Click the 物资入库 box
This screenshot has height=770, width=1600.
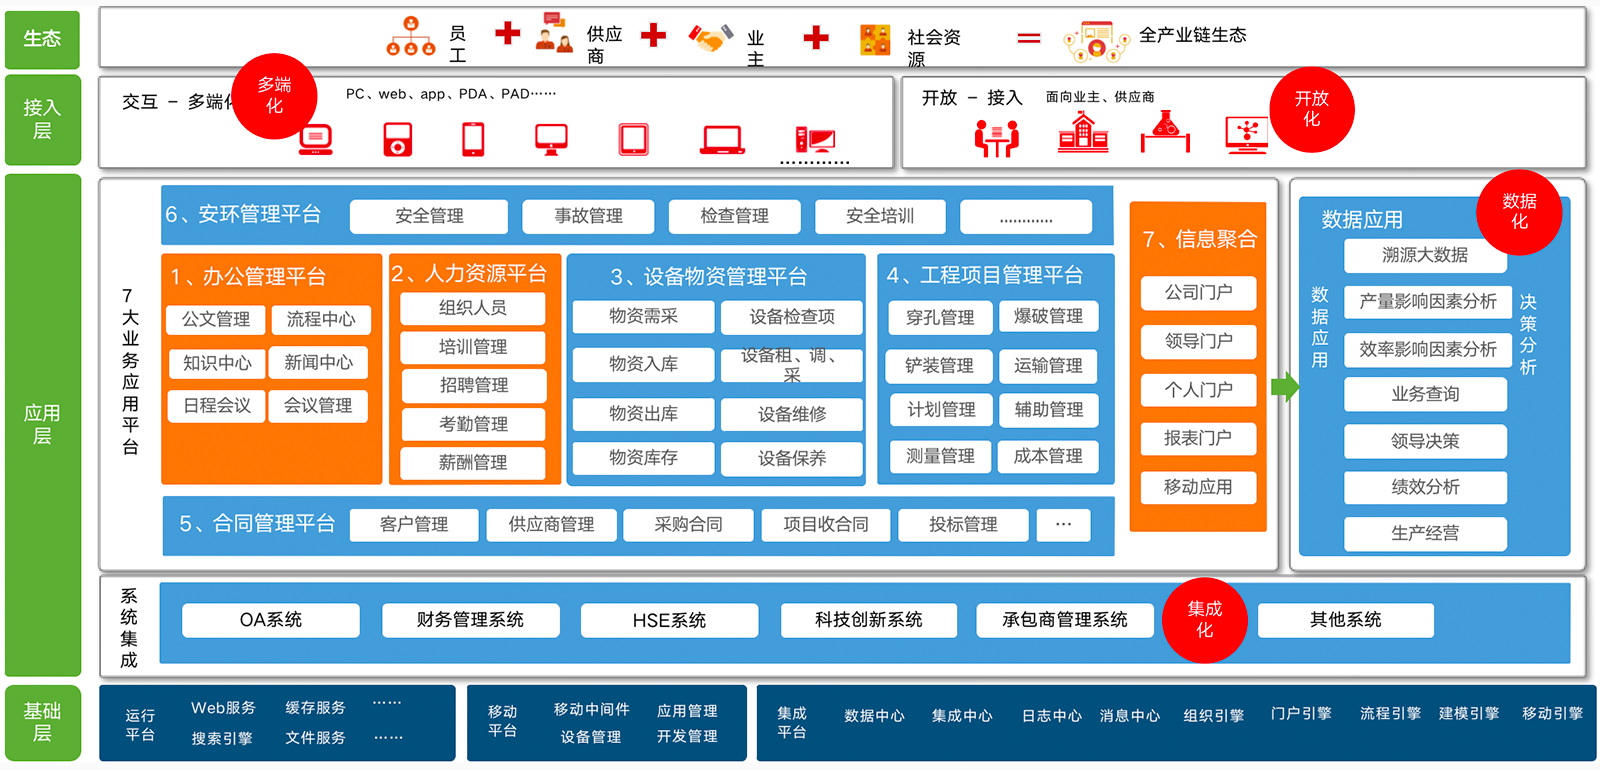643,365
